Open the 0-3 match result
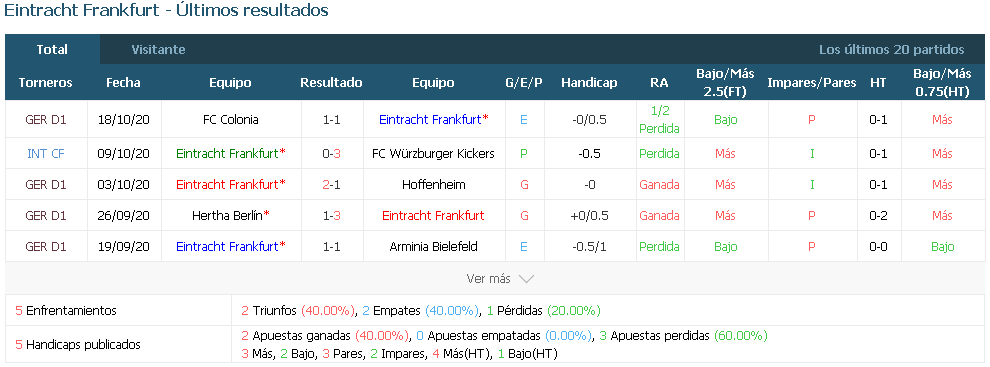Image resolution: width=990 pixels, height=367 pixels. pos(331,153)
